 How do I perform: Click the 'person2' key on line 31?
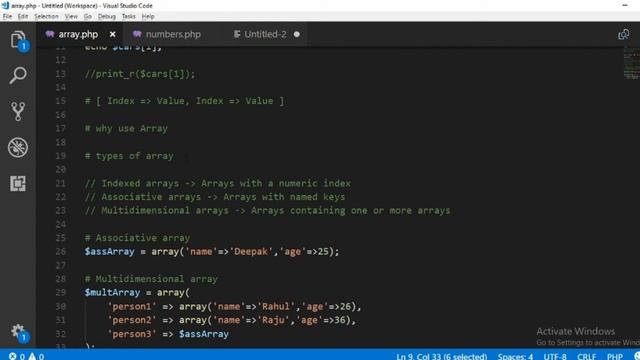click(132, 320)
